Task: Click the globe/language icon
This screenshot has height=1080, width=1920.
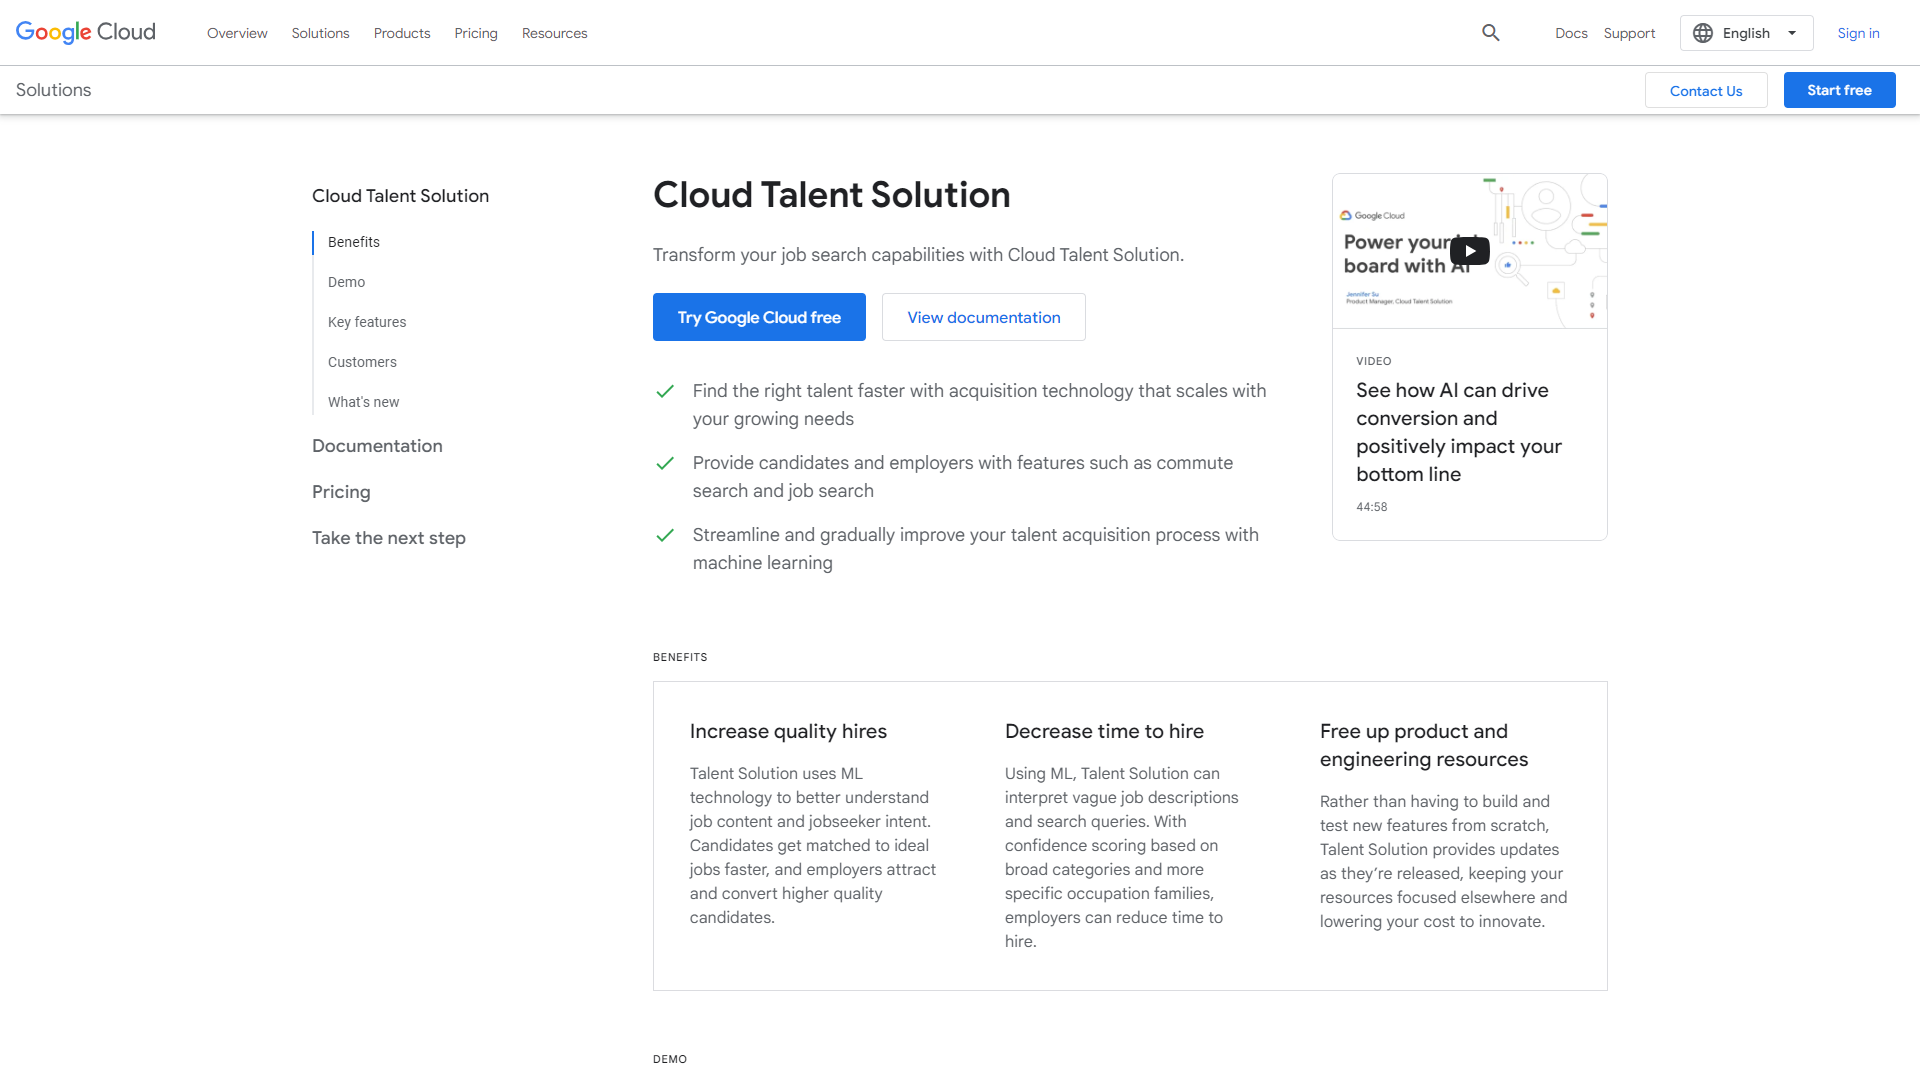Action: coord(1704,33)
